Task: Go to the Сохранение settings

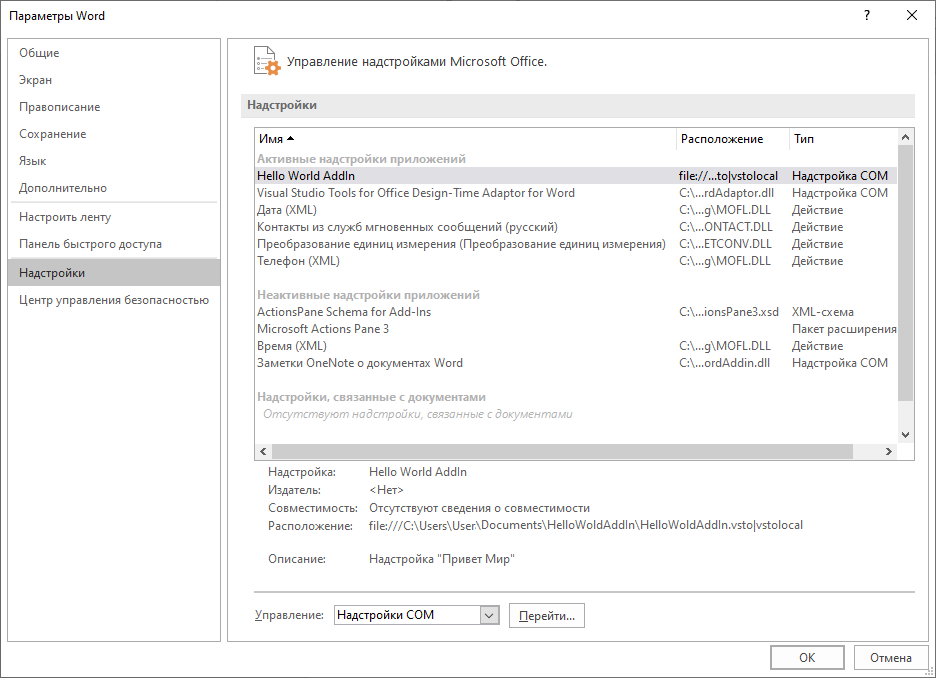Action: coord(53,134)
